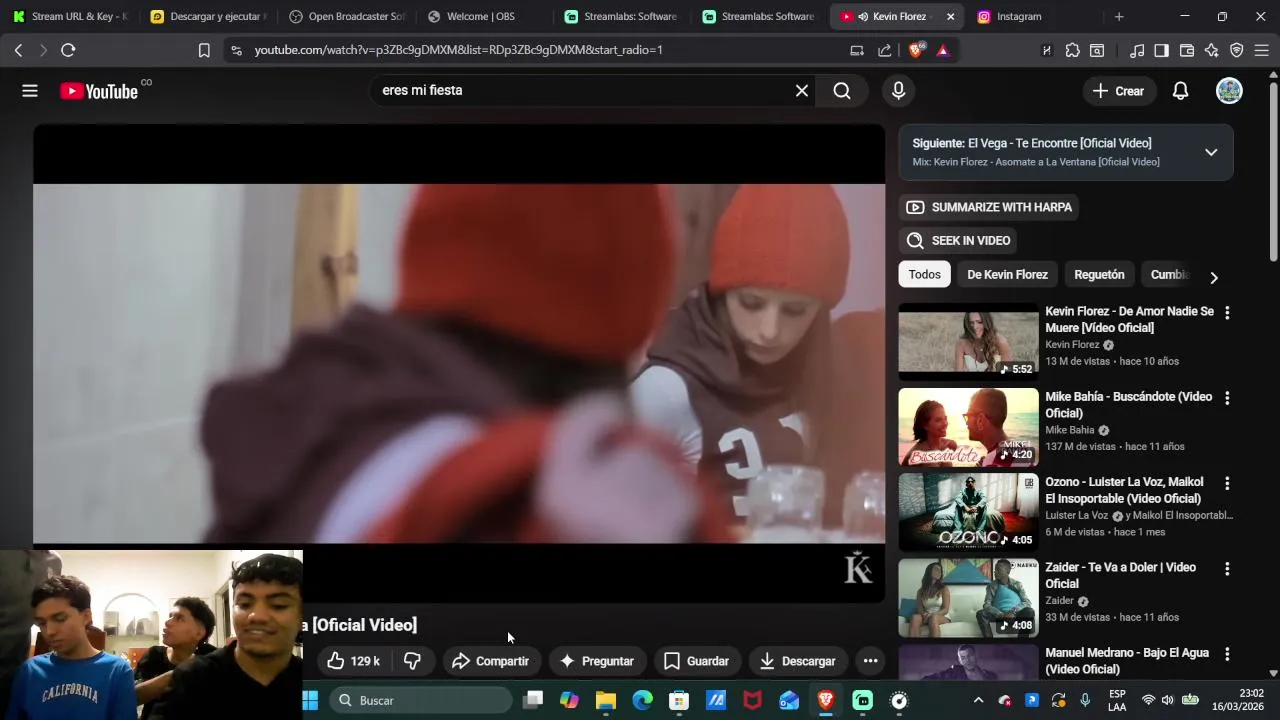Save the video with Guardar
Image resolution: width=1280 pixels, height=720 pixels.
pos(696,661)
